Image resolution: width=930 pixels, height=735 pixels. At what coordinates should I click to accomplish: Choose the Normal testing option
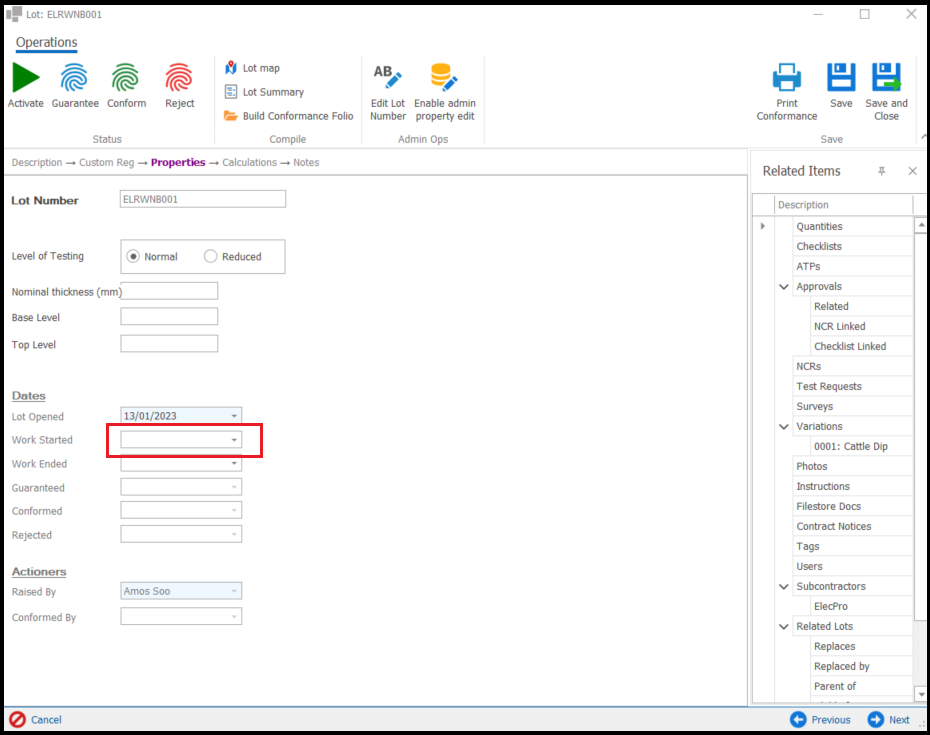click(x=135, y=256)
